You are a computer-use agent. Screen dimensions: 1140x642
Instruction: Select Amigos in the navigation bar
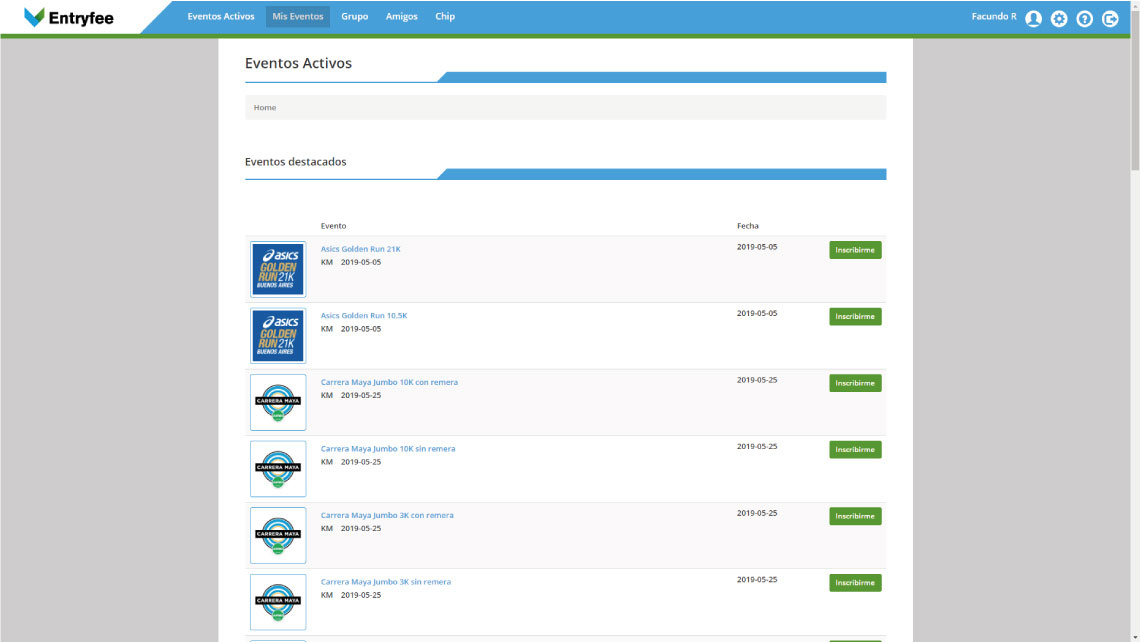(x=401, y=16)
